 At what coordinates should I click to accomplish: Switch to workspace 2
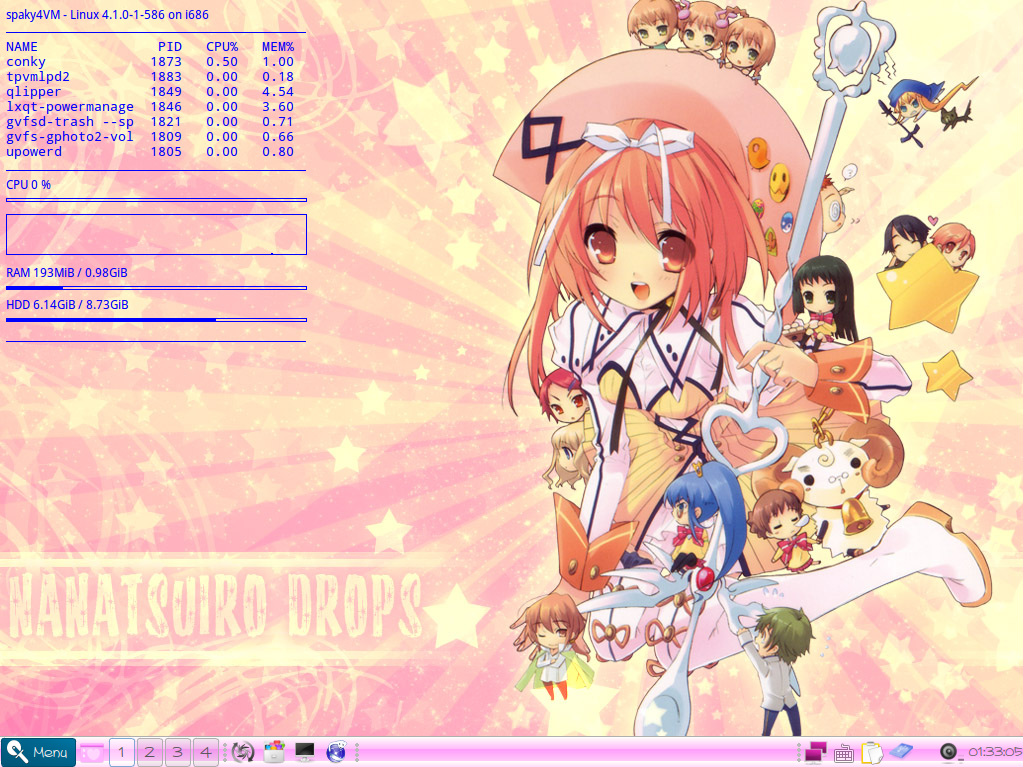tap(149, 752)
